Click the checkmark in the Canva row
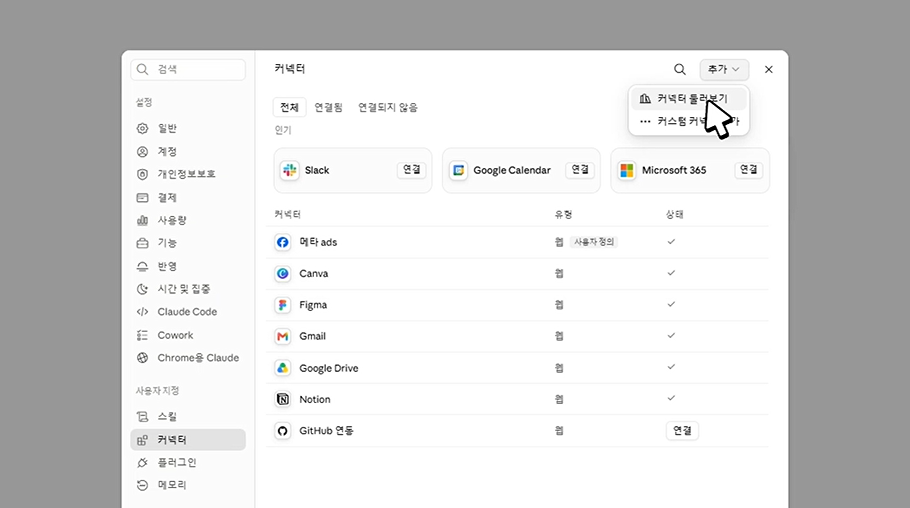 [671, 273]
